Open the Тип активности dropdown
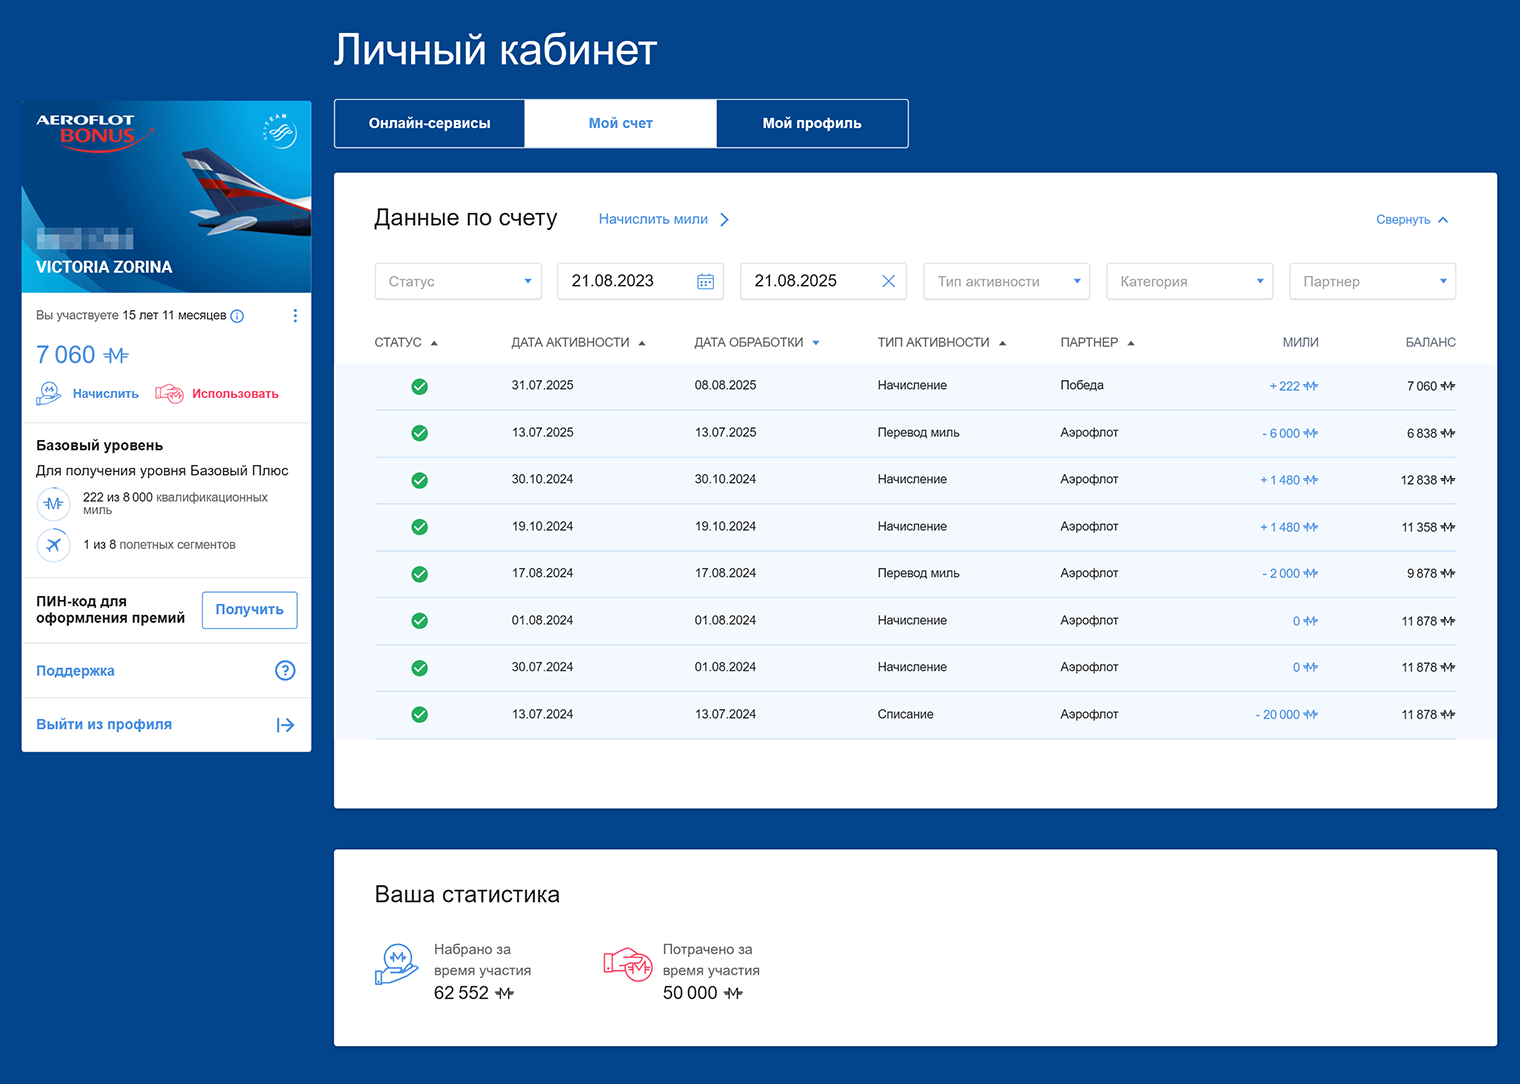Image resolution: width=1520 pixels, height=1084 pixels. click(1006, 281)
